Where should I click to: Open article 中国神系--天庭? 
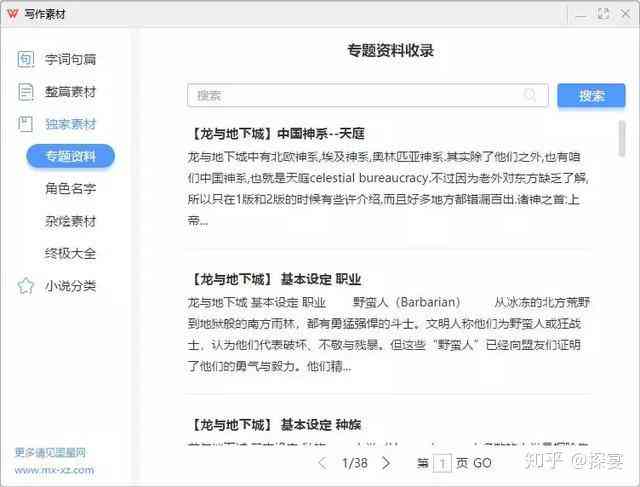coord(278,134)
